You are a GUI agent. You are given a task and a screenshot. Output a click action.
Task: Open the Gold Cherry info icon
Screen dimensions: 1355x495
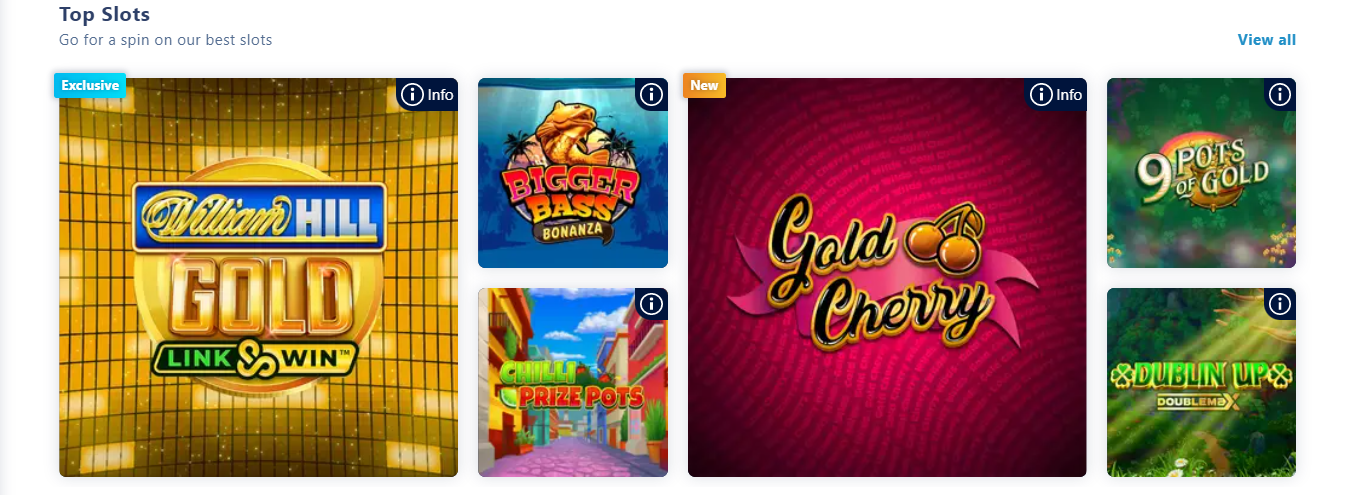[x=1056, y=95]
